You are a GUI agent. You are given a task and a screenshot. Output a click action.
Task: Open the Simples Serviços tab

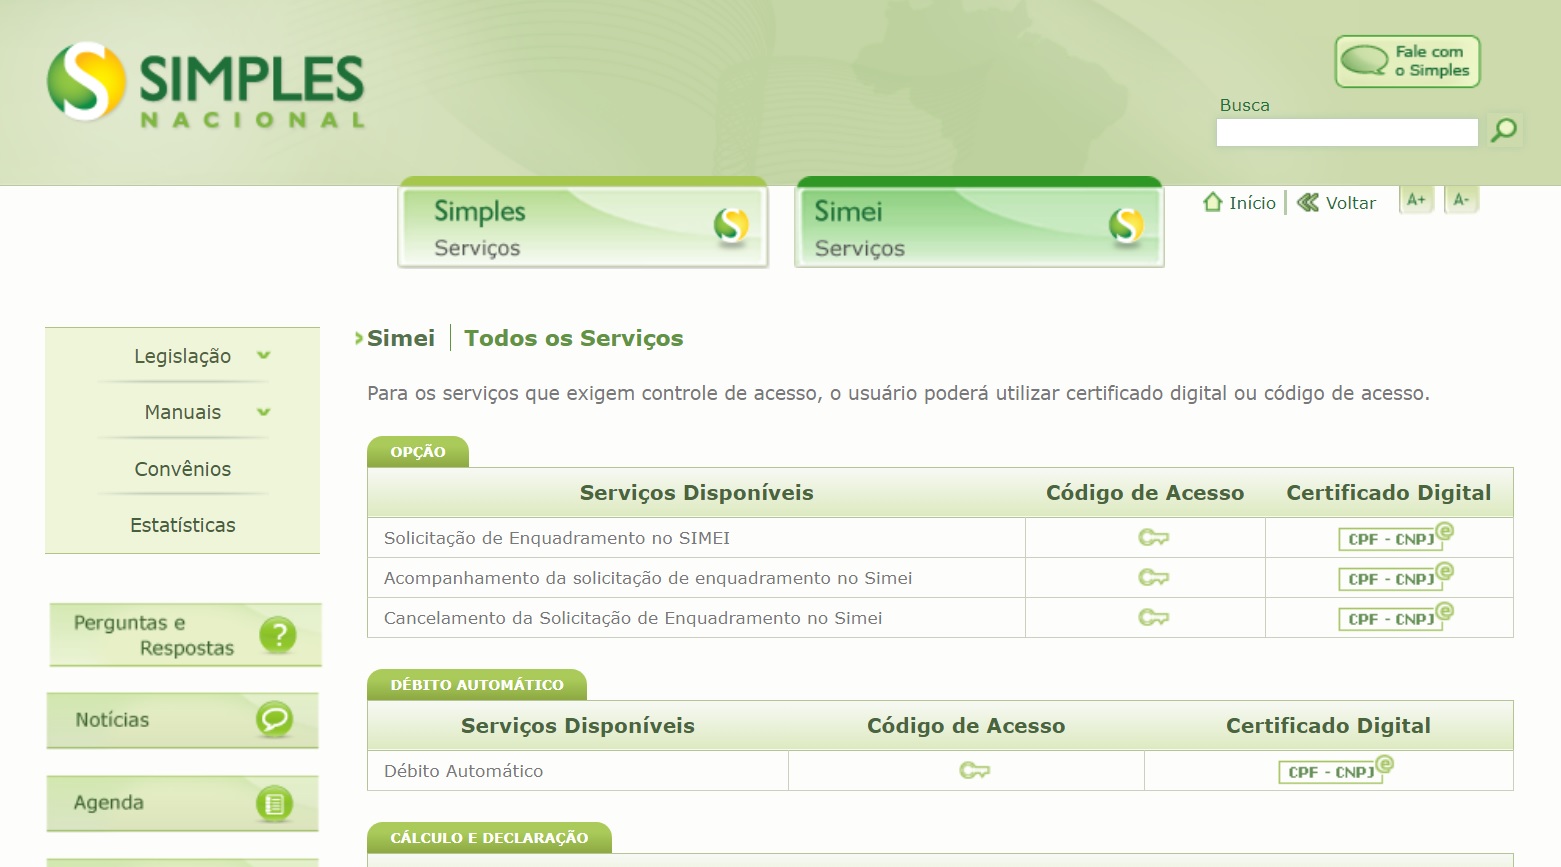coord(583,224)
